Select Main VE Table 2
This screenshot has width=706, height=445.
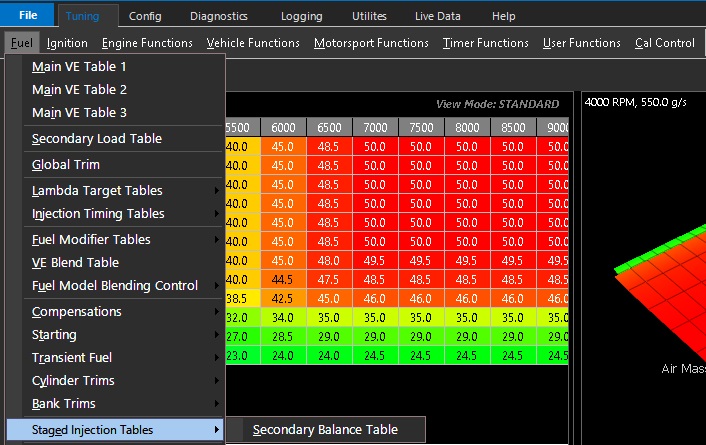(x=116, y=90)
